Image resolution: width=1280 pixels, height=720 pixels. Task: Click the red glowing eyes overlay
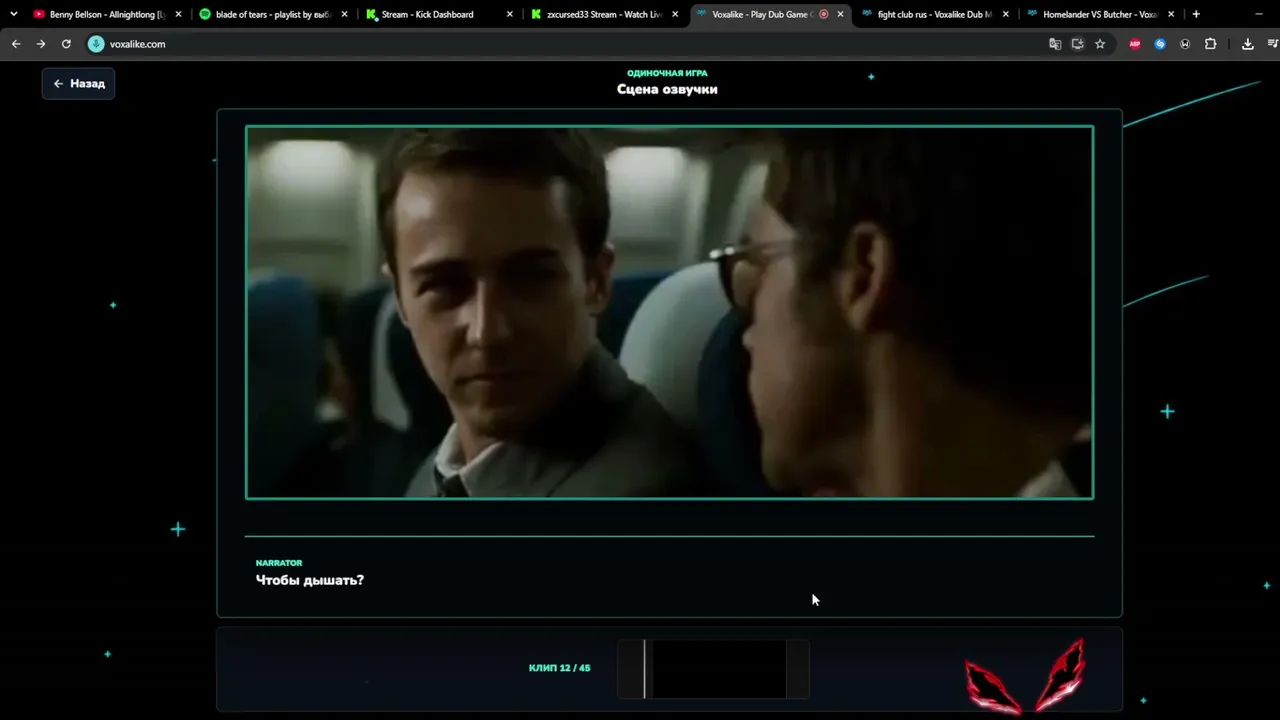pos(1025,675)
